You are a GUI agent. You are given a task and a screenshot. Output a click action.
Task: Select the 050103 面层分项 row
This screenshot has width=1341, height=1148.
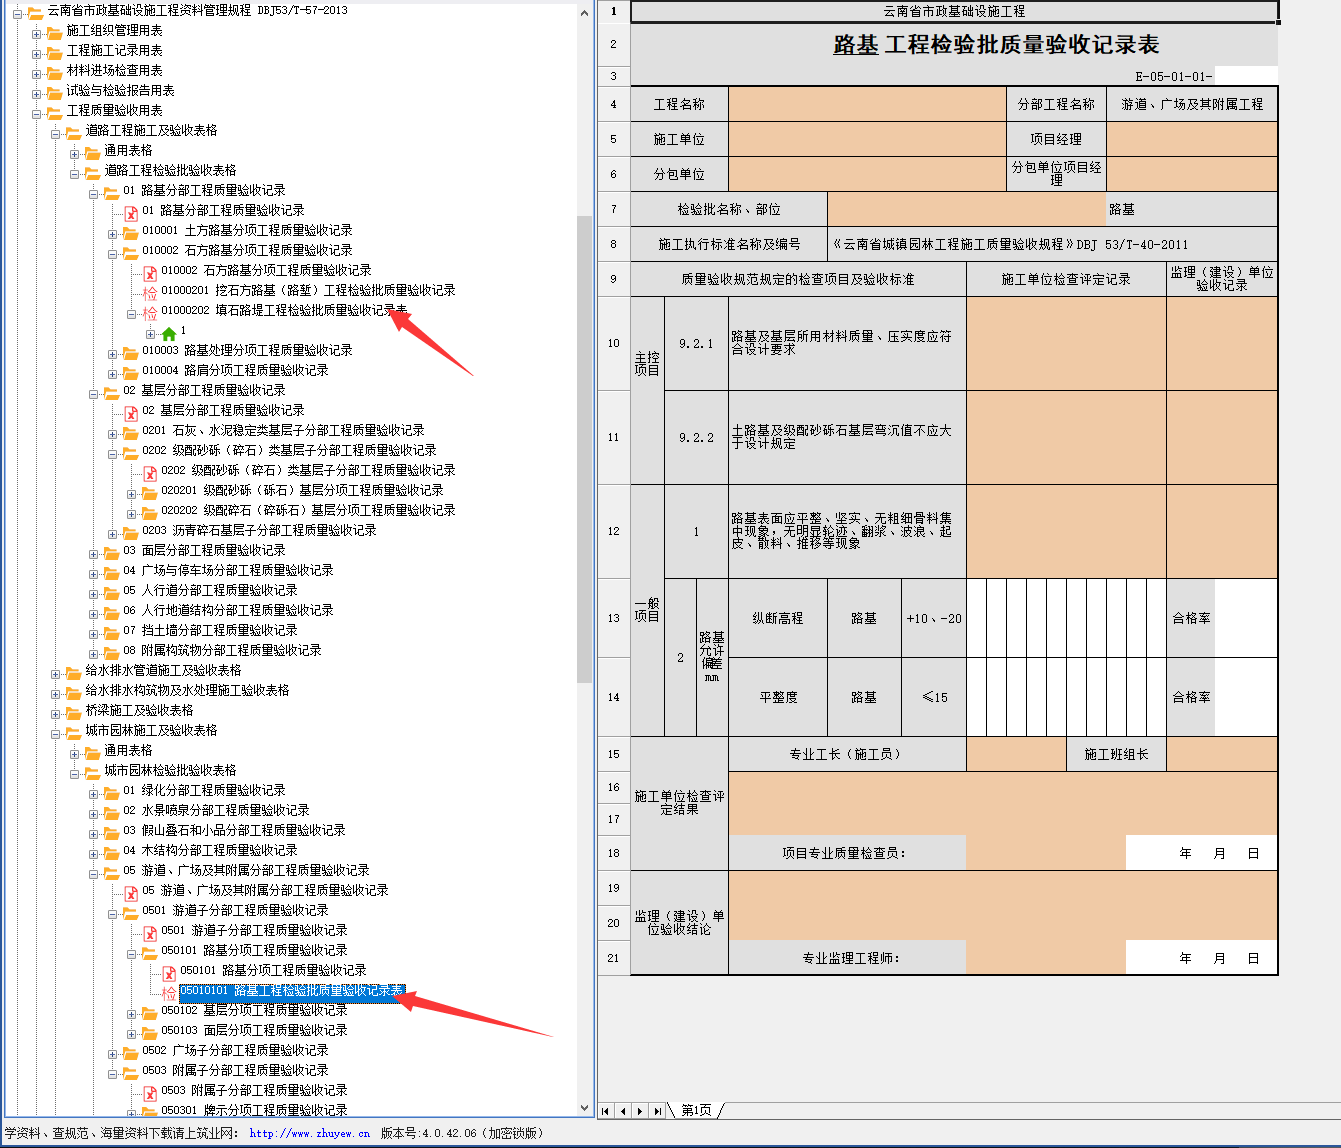[254, 1030]
